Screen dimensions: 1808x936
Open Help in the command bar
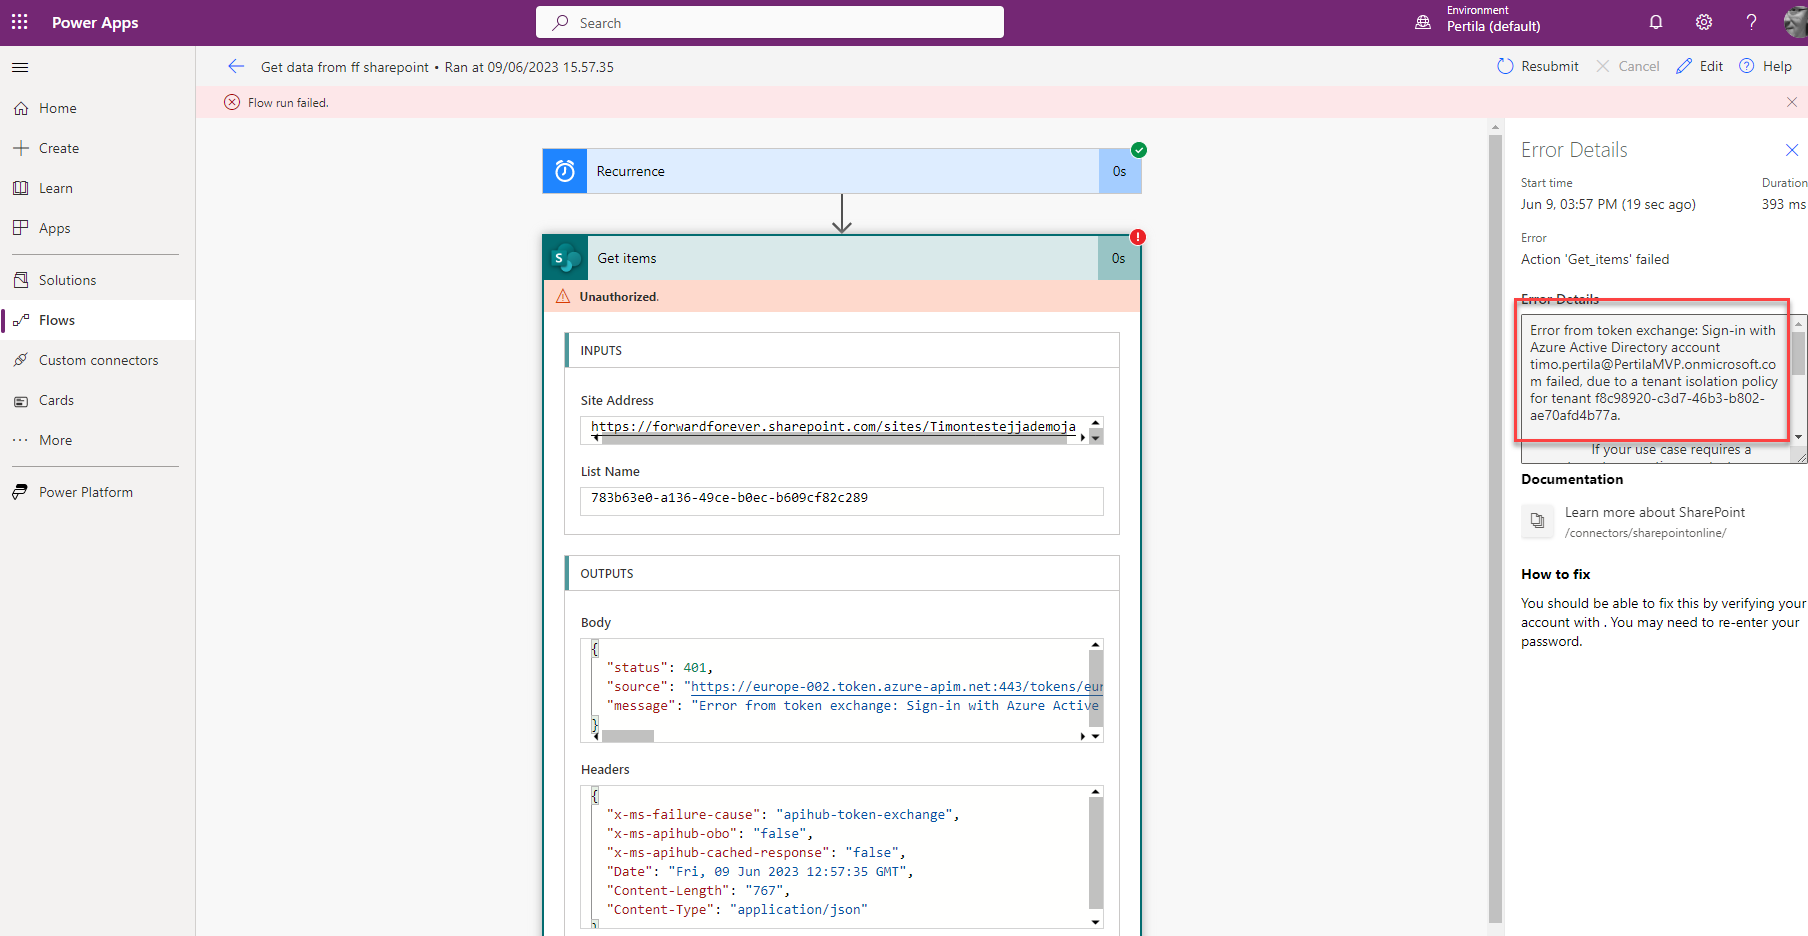(x=1765, y=66)
